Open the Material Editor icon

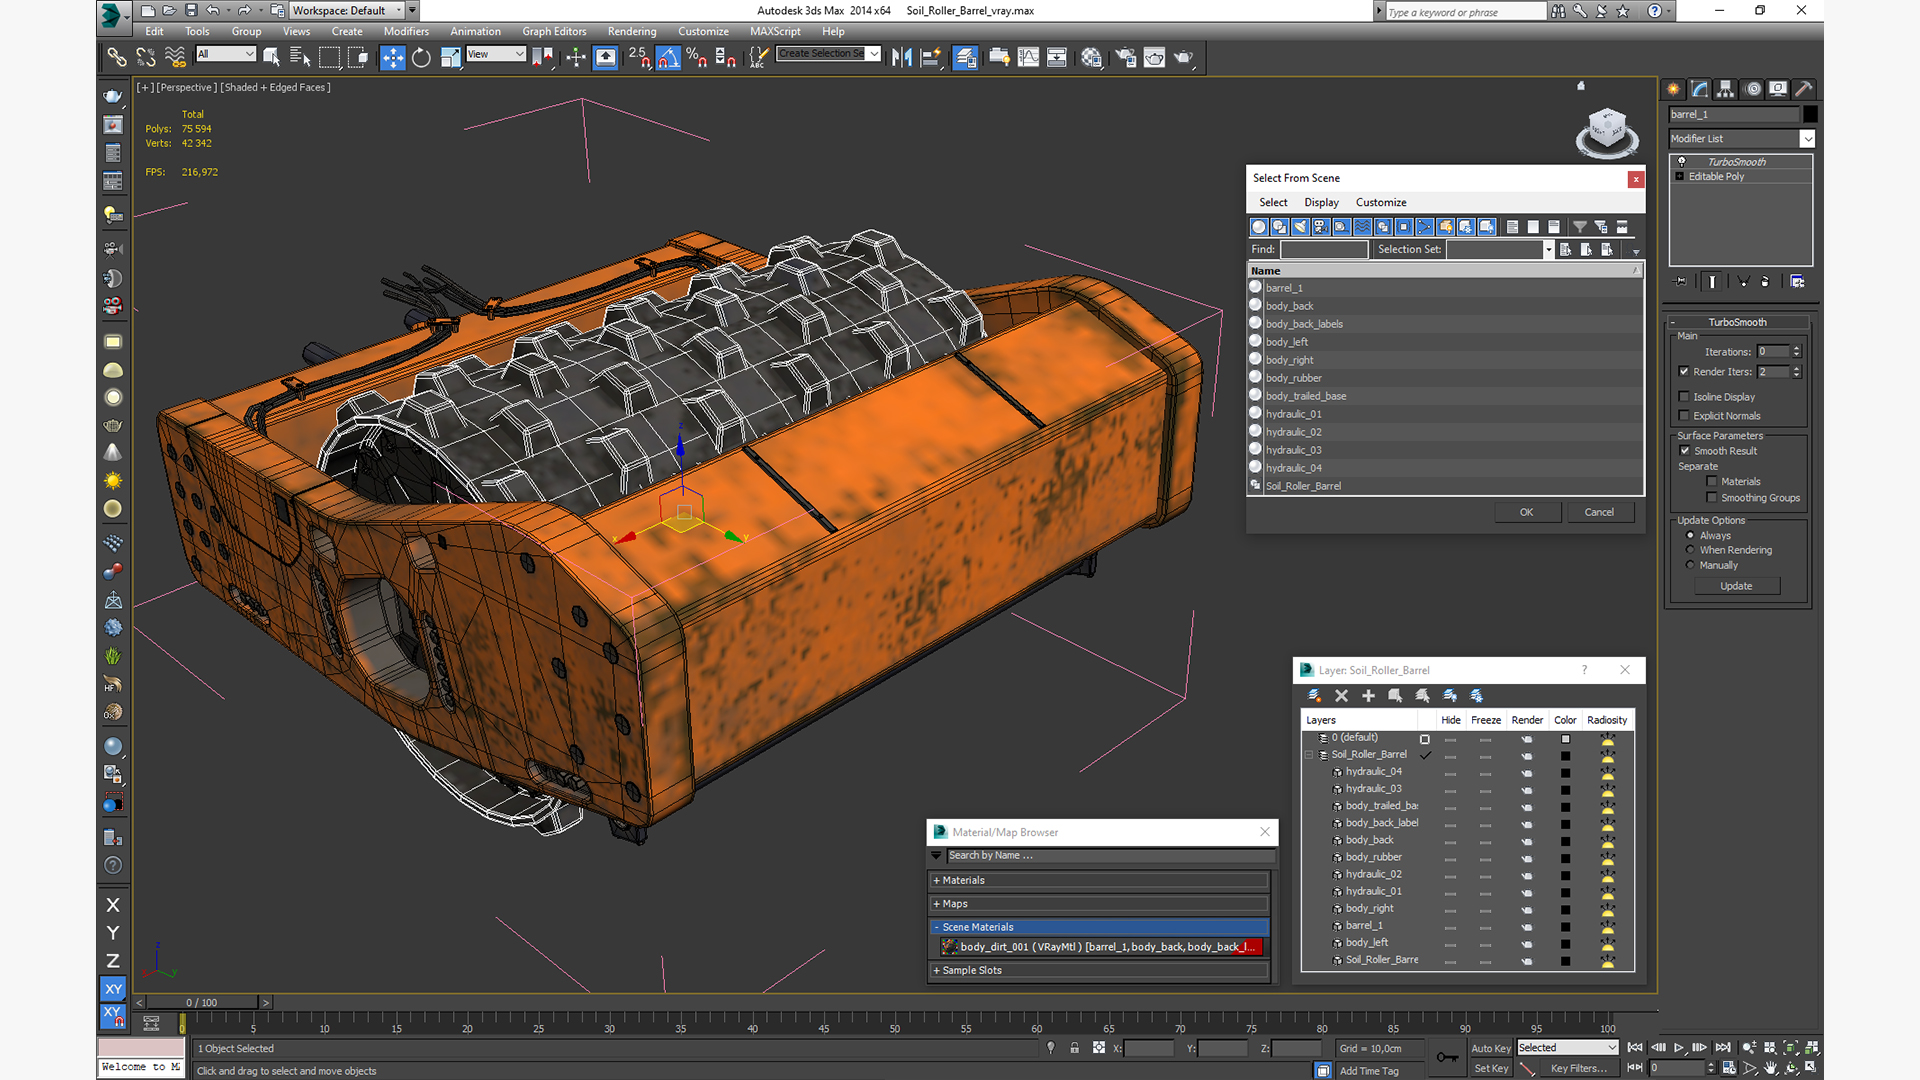[1091, 57]
